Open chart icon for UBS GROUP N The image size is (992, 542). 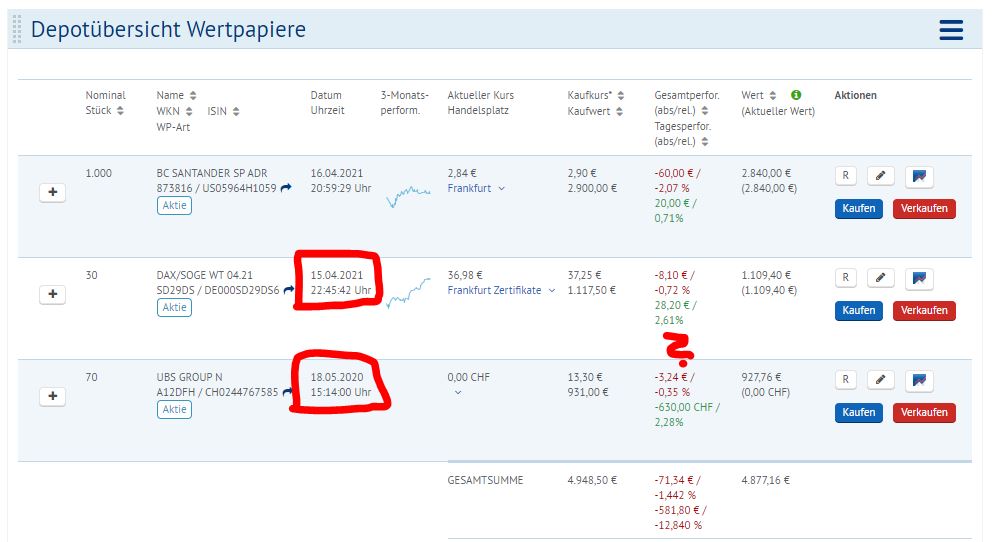[919, 379]
